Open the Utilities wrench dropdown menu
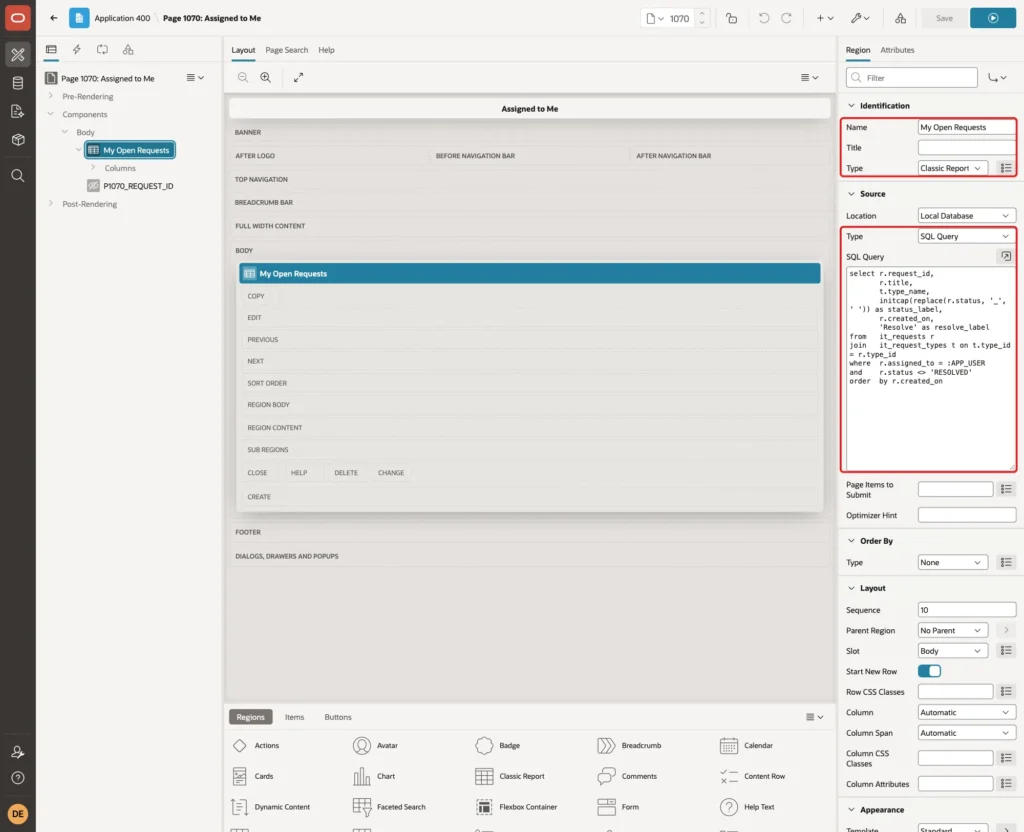The width and height of the screenshot is (1024, 832). pyautogui.click(x=859, y=18)
